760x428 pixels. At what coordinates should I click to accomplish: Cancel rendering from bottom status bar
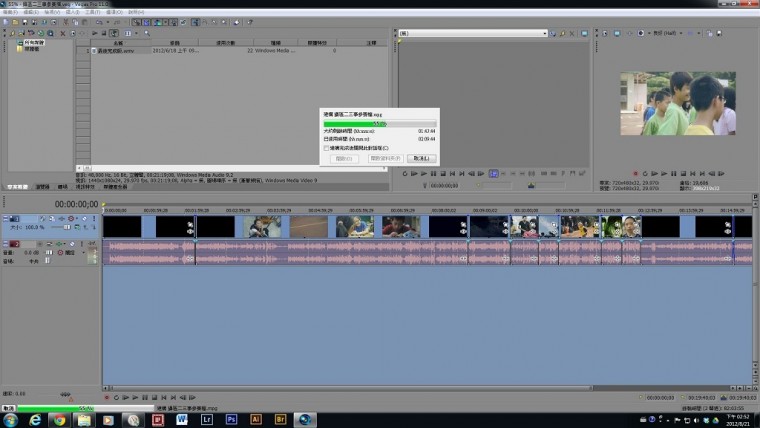coord(8,408)
